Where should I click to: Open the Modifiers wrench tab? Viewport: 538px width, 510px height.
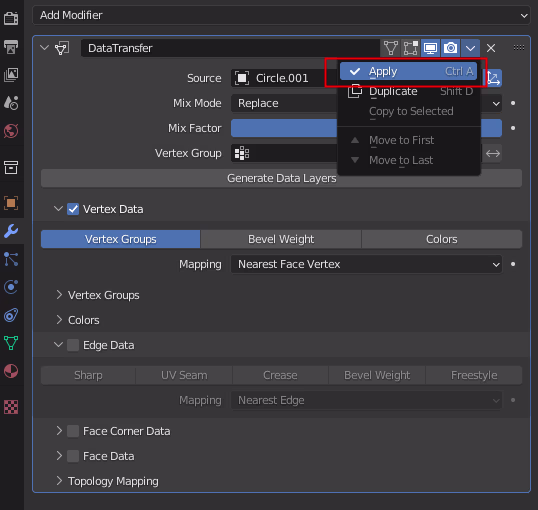pos(11,231)
